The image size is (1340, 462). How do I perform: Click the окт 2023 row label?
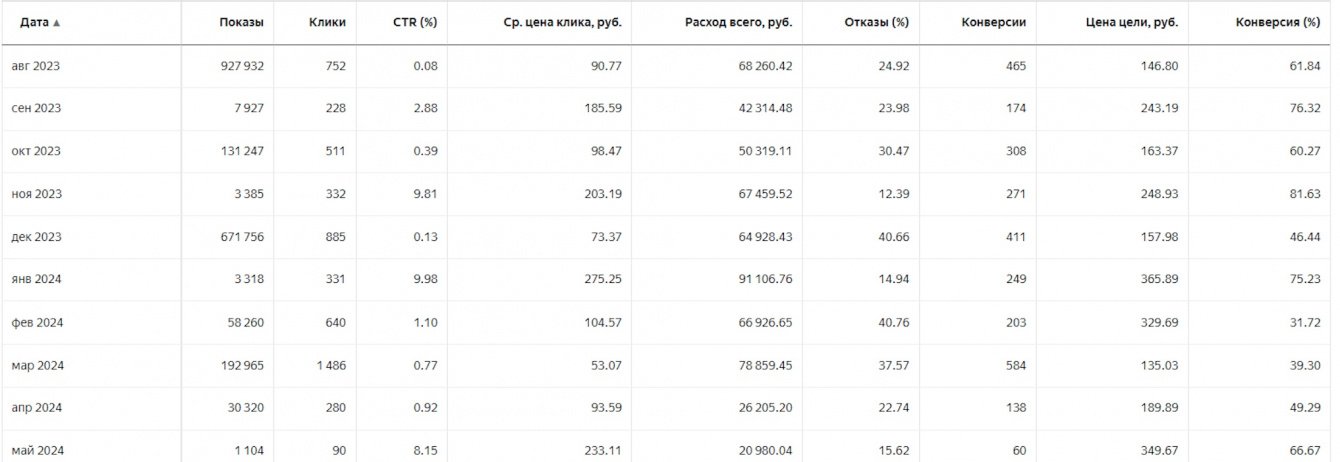click(36, 151)
